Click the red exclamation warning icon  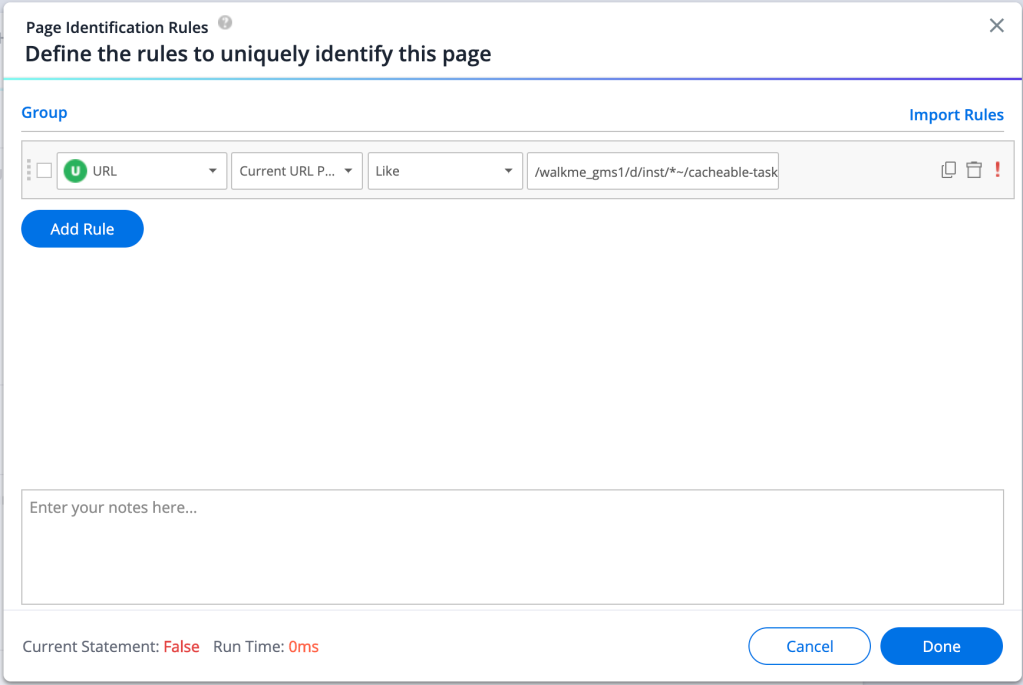pyautogui.click(x=997, y=171)
